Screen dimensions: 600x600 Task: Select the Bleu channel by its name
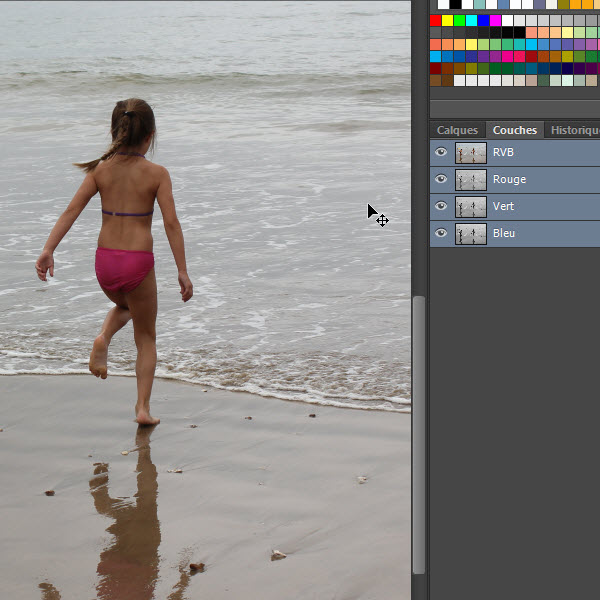click(x=504, y=233)
